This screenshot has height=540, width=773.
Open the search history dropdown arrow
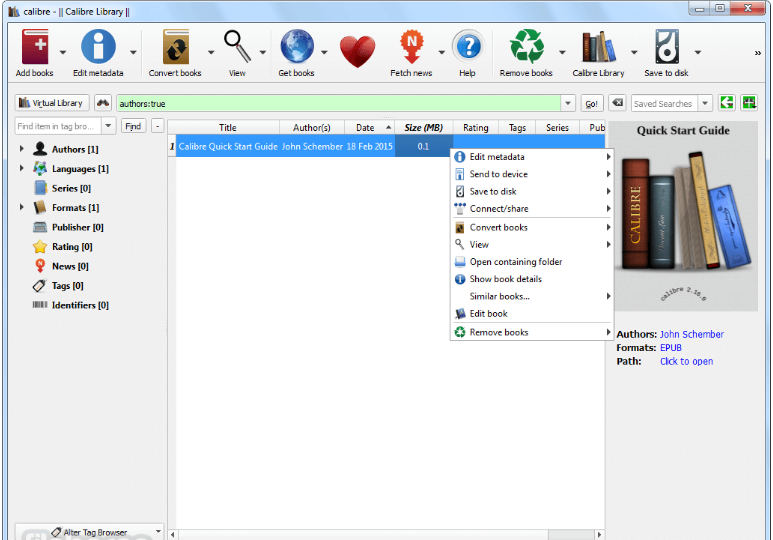[x=568, y=103]
